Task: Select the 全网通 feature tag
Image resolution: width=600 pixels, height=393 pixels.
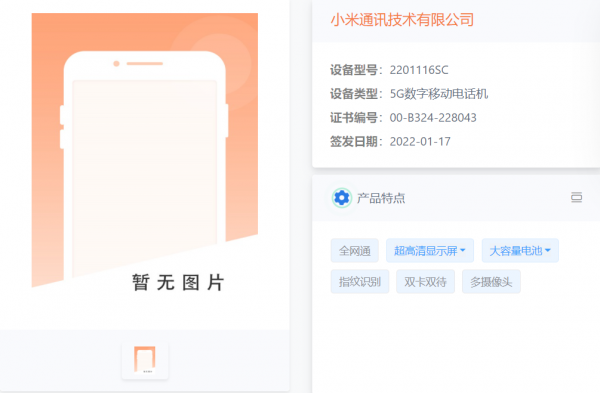Action: point(355,251)
